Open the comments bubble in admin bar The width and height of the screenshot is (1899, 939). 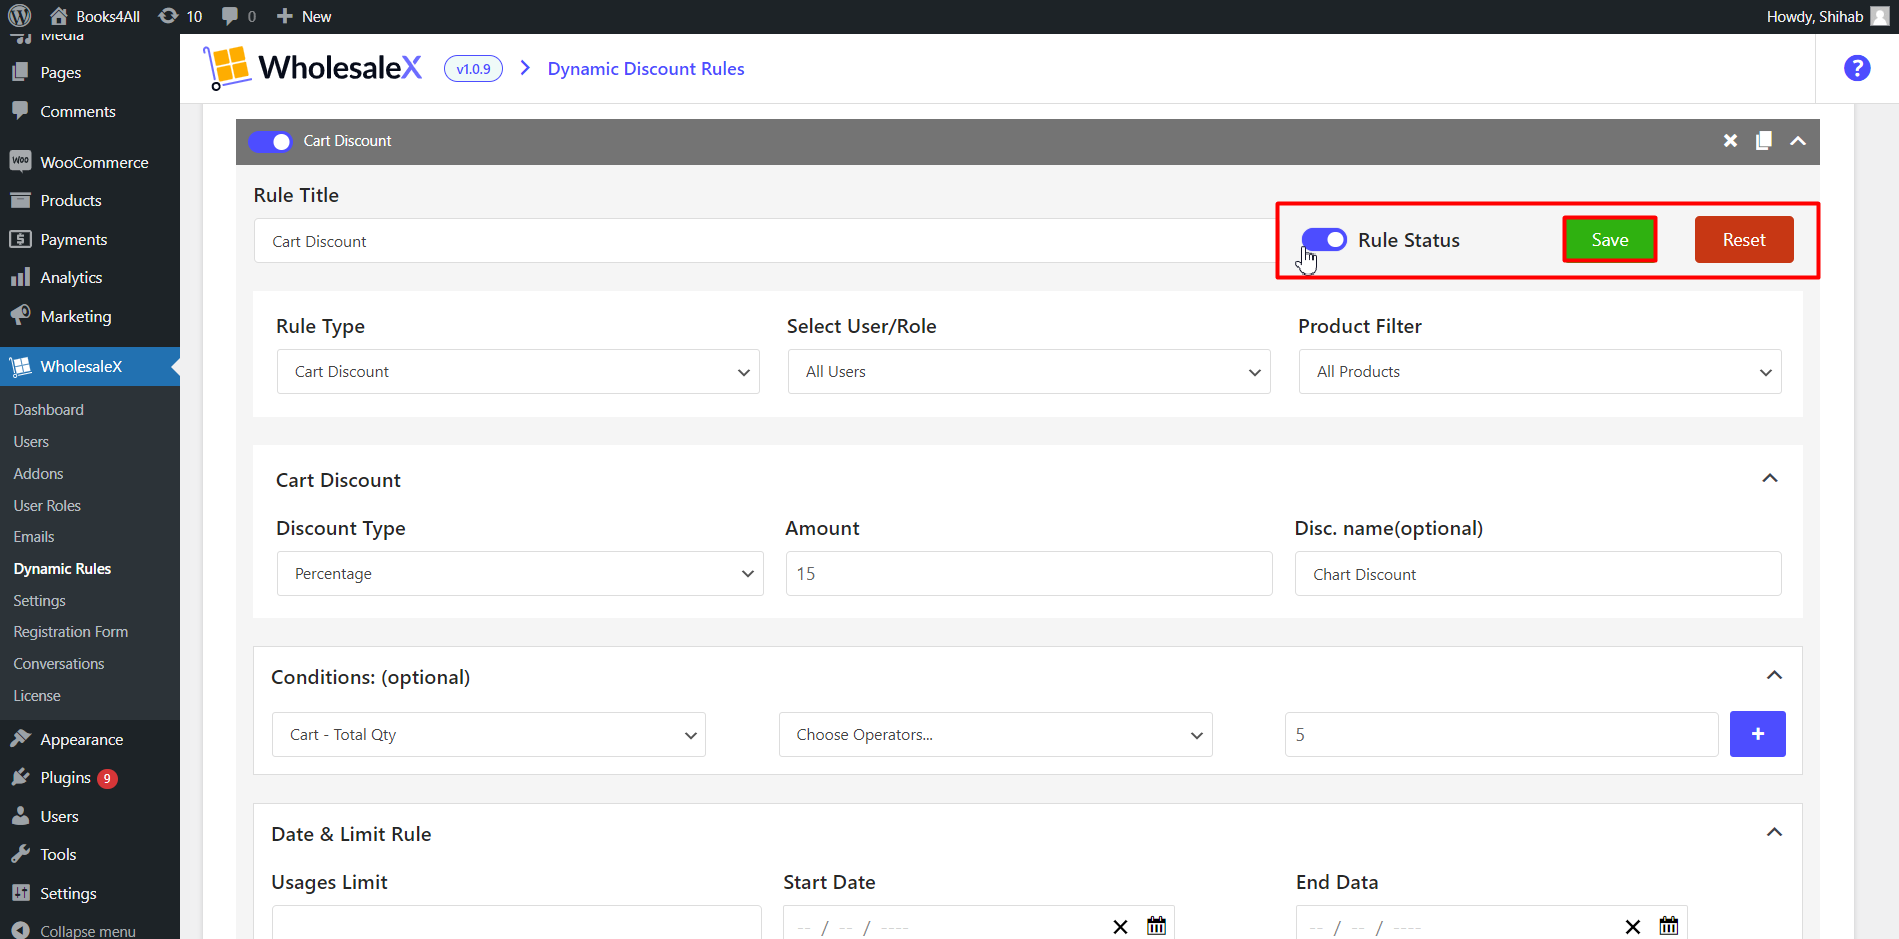click(238, 16)
